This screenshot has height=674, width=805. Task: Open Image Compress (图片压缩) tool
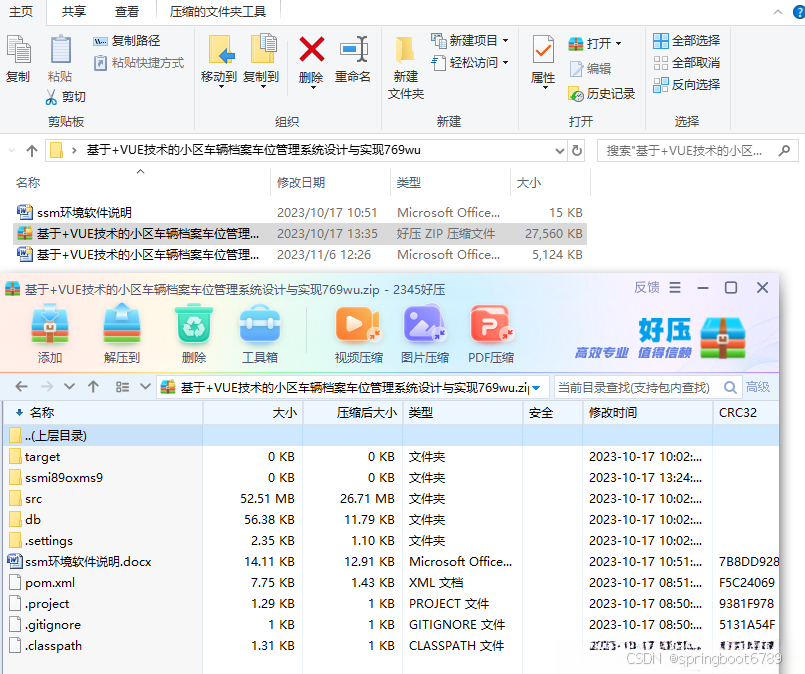[x=425, y=335]
